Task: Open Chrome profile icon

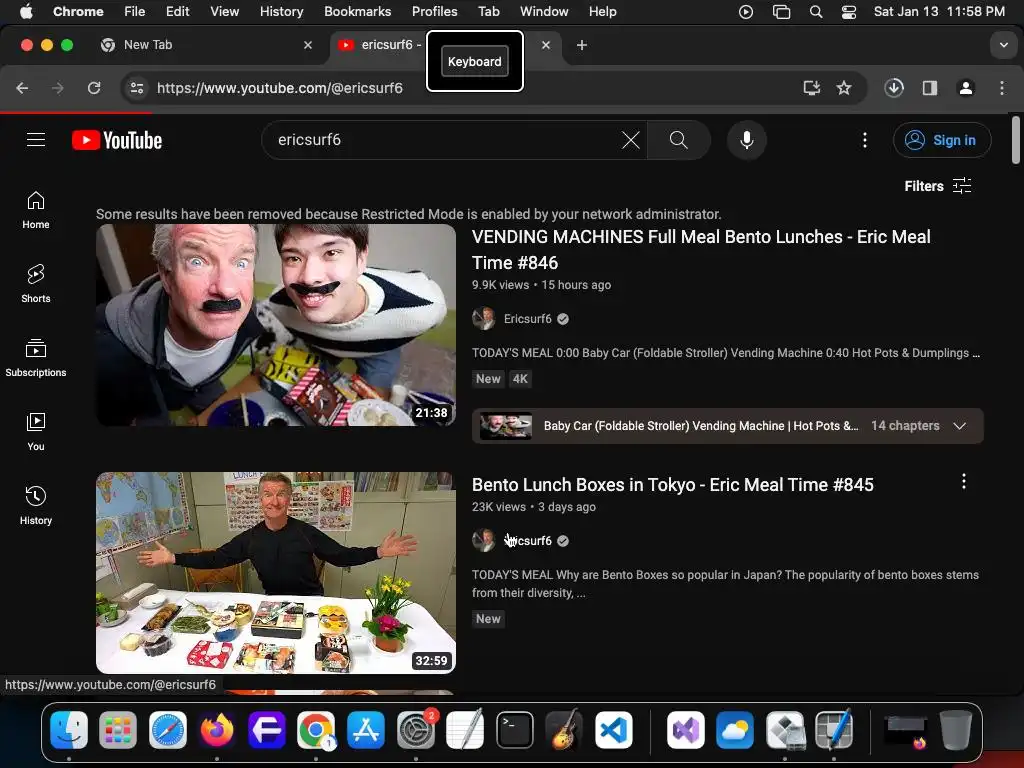Action: 966,88
